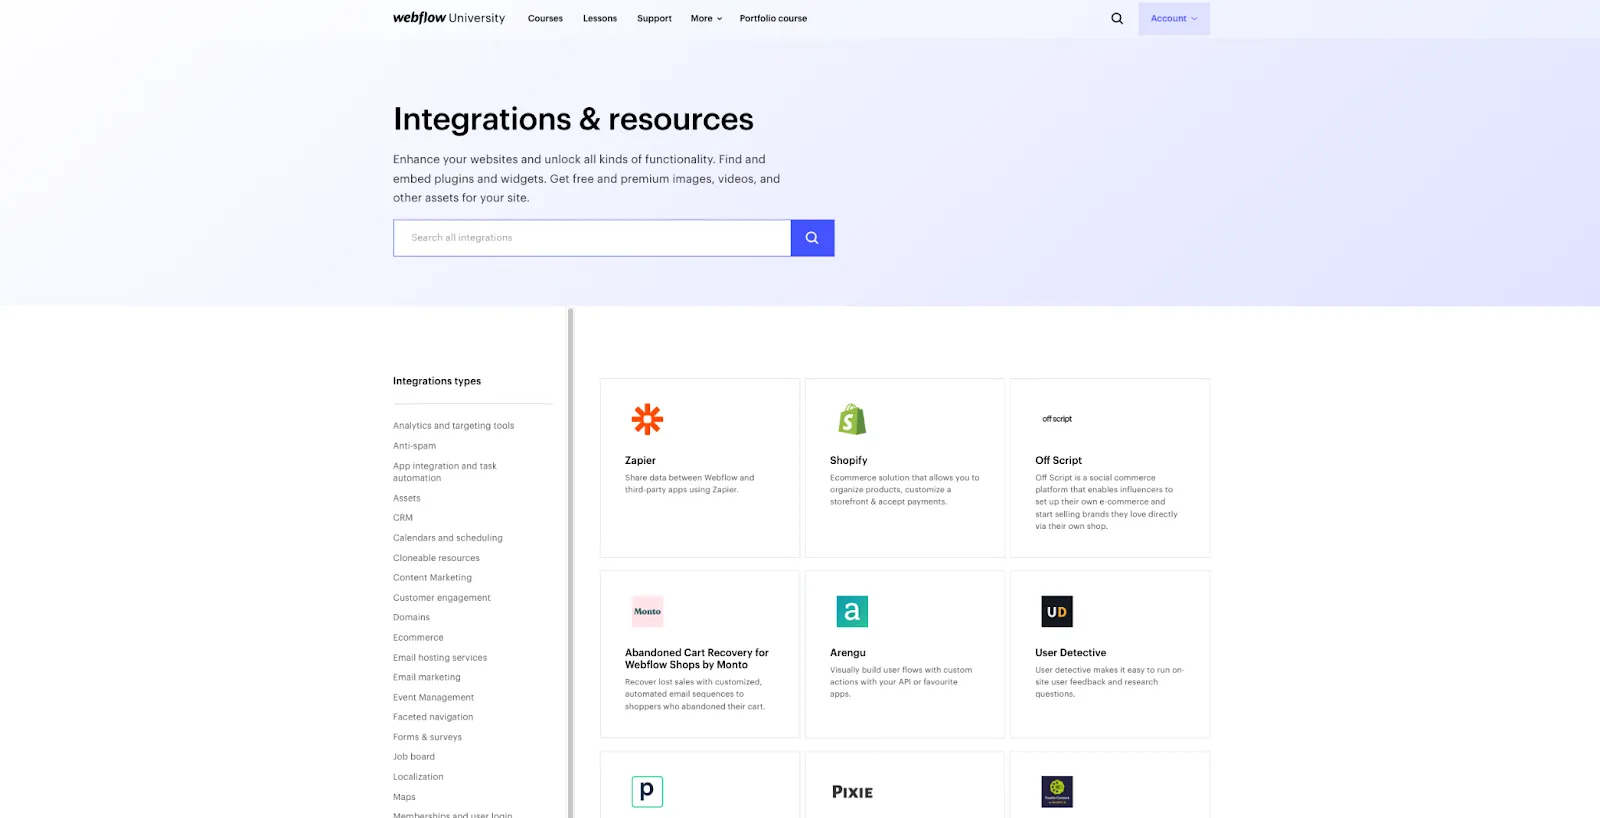
Task: Click the User Detective UD logo
Action: (x=1057, y=611)
